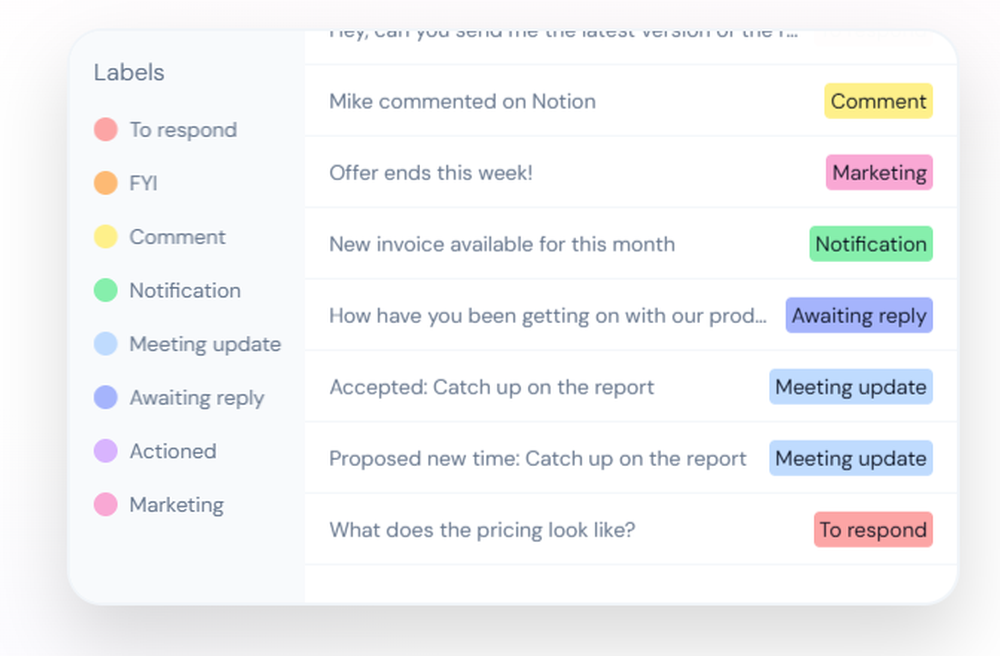Click the pink Marketing label dot
Screen dimensions: 1000x656
(x=106, y=504)
